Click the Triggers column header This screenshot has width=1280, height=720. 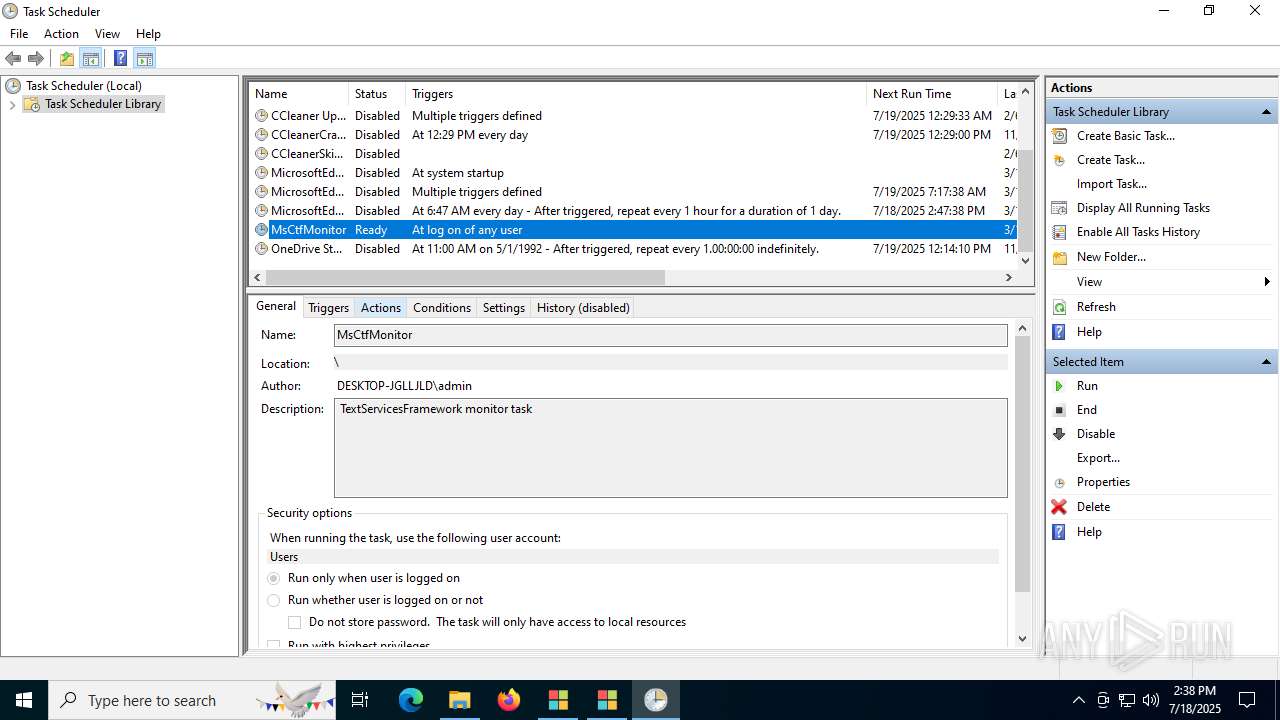coord(636,94)
